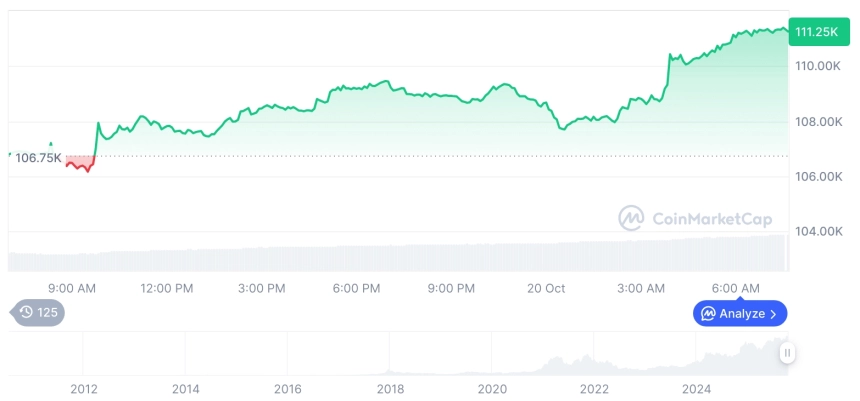Viewport: 860px width, 401px height.
Task: Select 2014 on the history timeline
Action: coord(185,388)
